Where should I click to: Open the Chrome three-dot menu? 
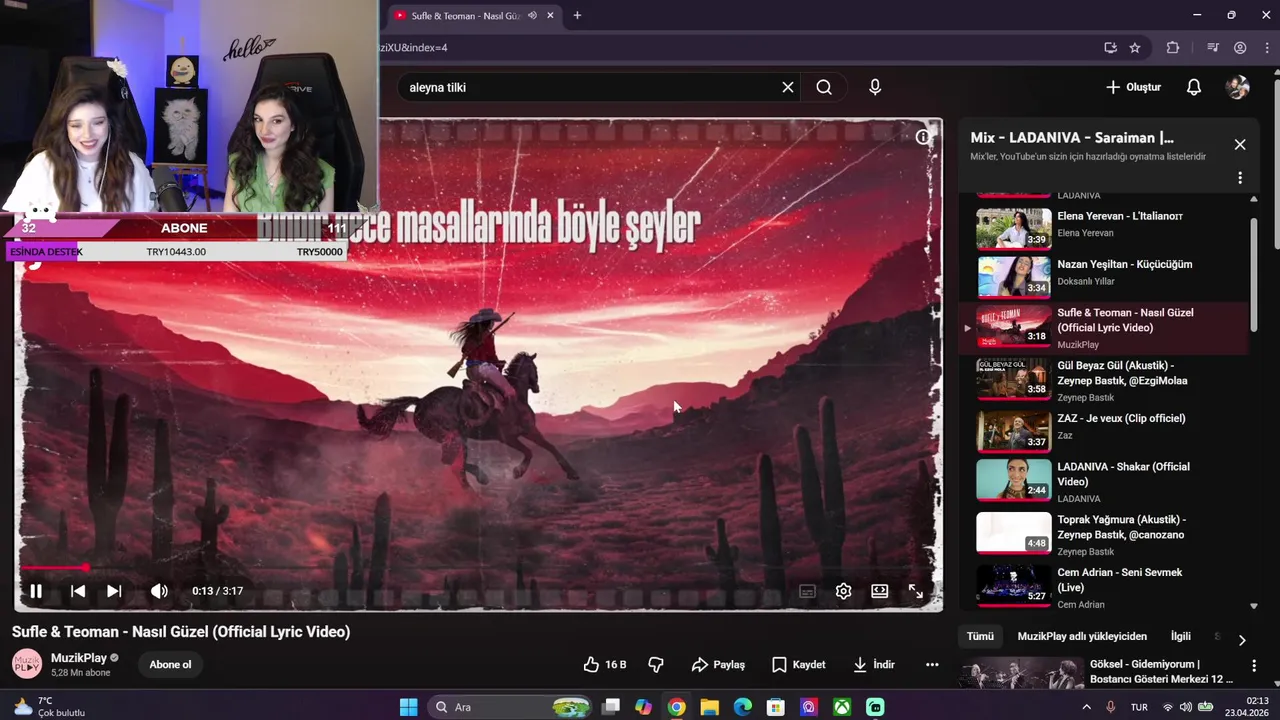[x=1265, y=47]
